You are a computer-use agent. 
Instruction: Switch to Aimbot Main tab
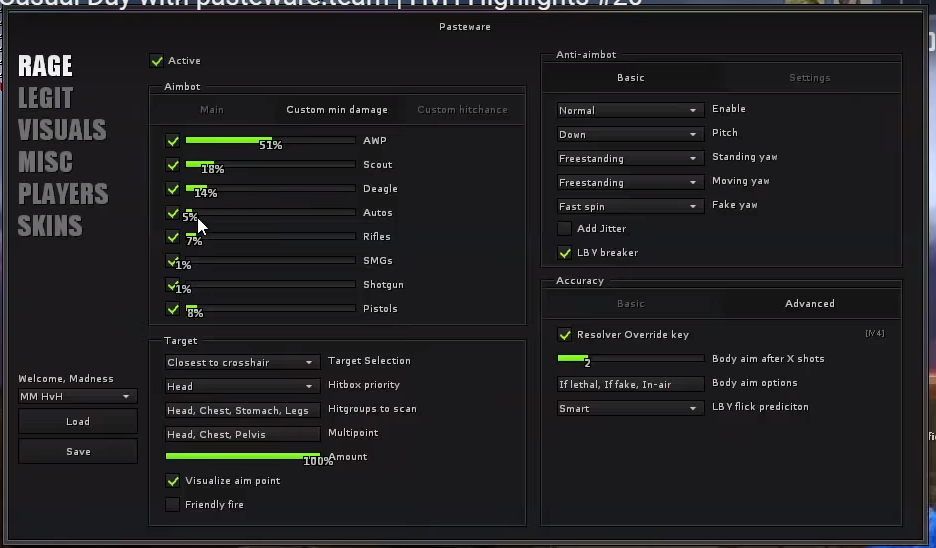[x=212, y=110]
